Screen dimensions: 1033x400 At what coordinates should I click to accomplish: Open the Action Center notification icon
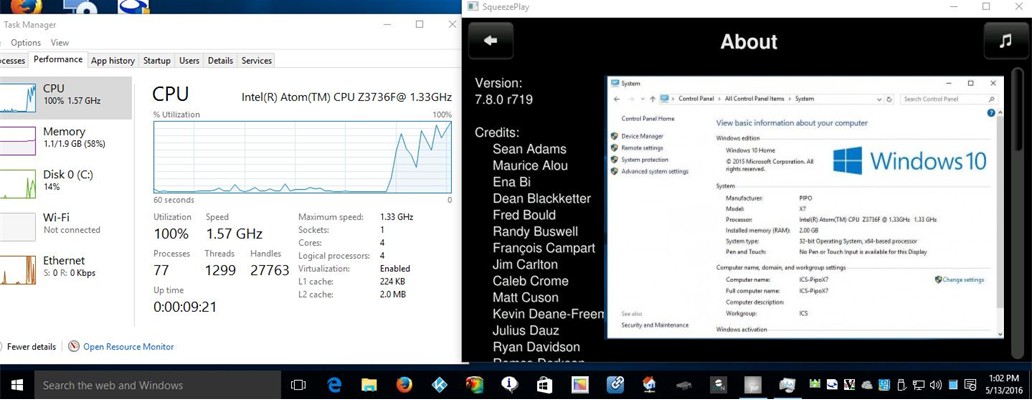click(x=970, y=385)
